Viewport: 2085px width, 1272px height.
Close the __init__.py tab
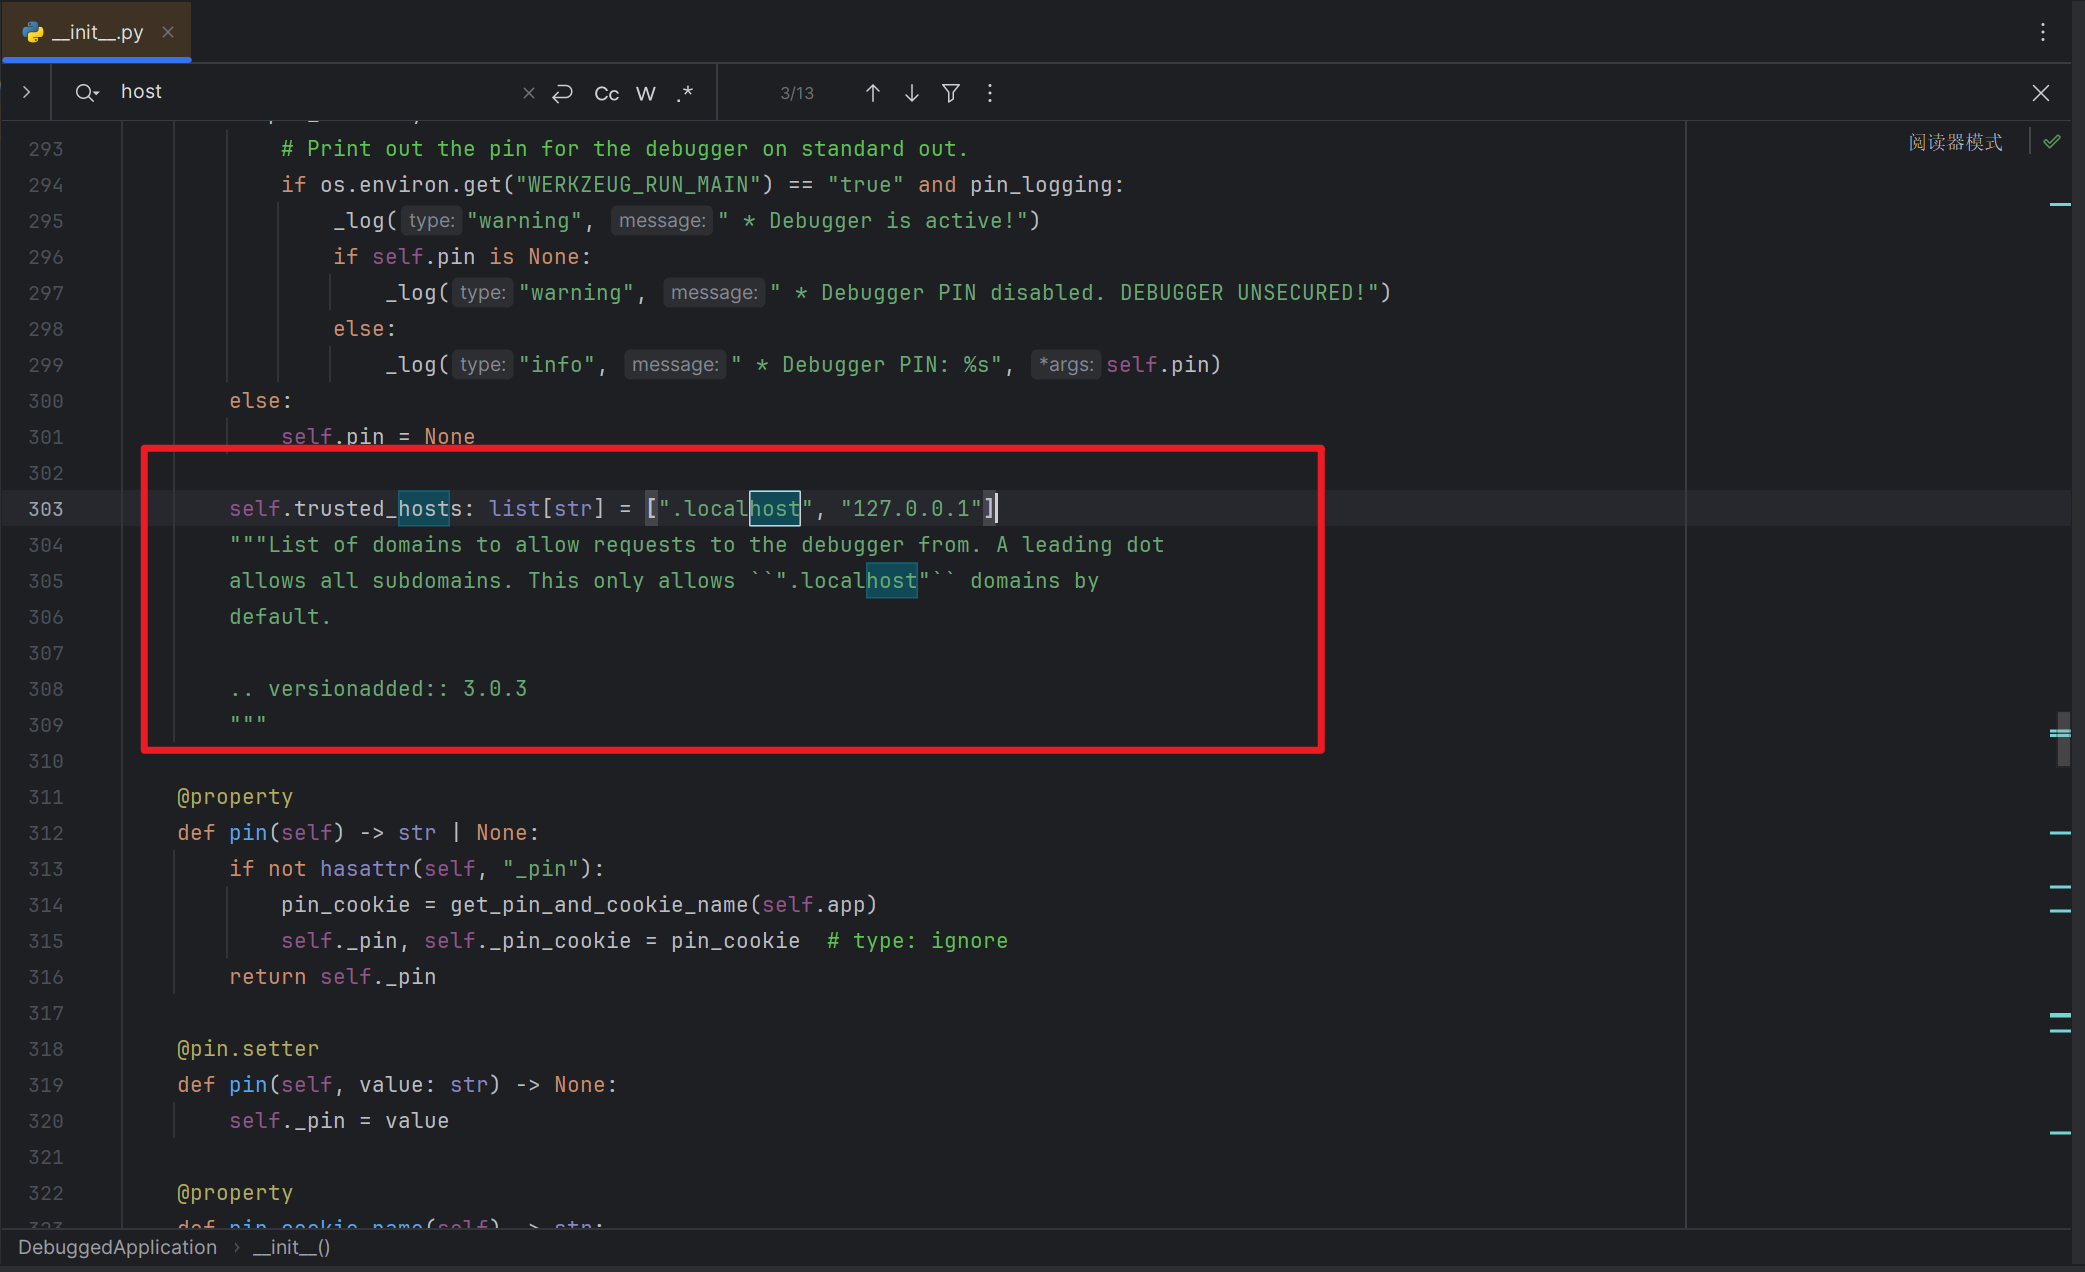168,32
